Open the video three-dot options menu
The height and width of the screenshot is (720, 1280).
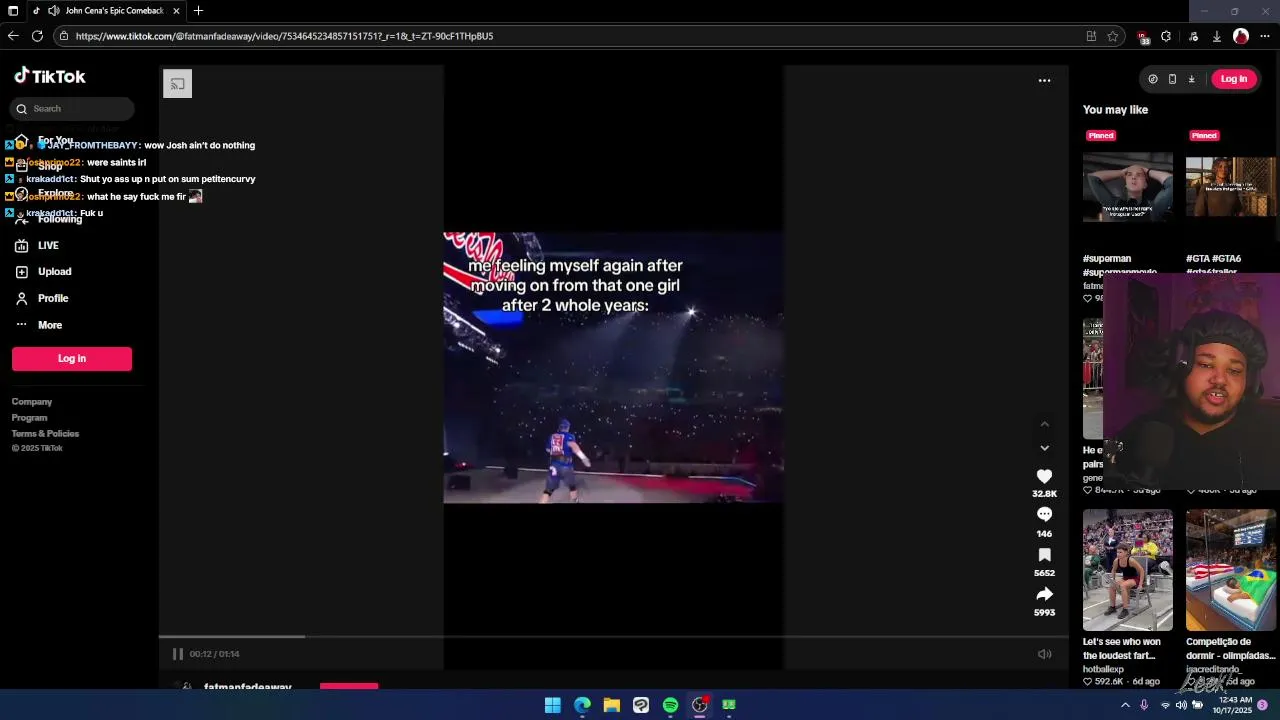pos(1044,80)
